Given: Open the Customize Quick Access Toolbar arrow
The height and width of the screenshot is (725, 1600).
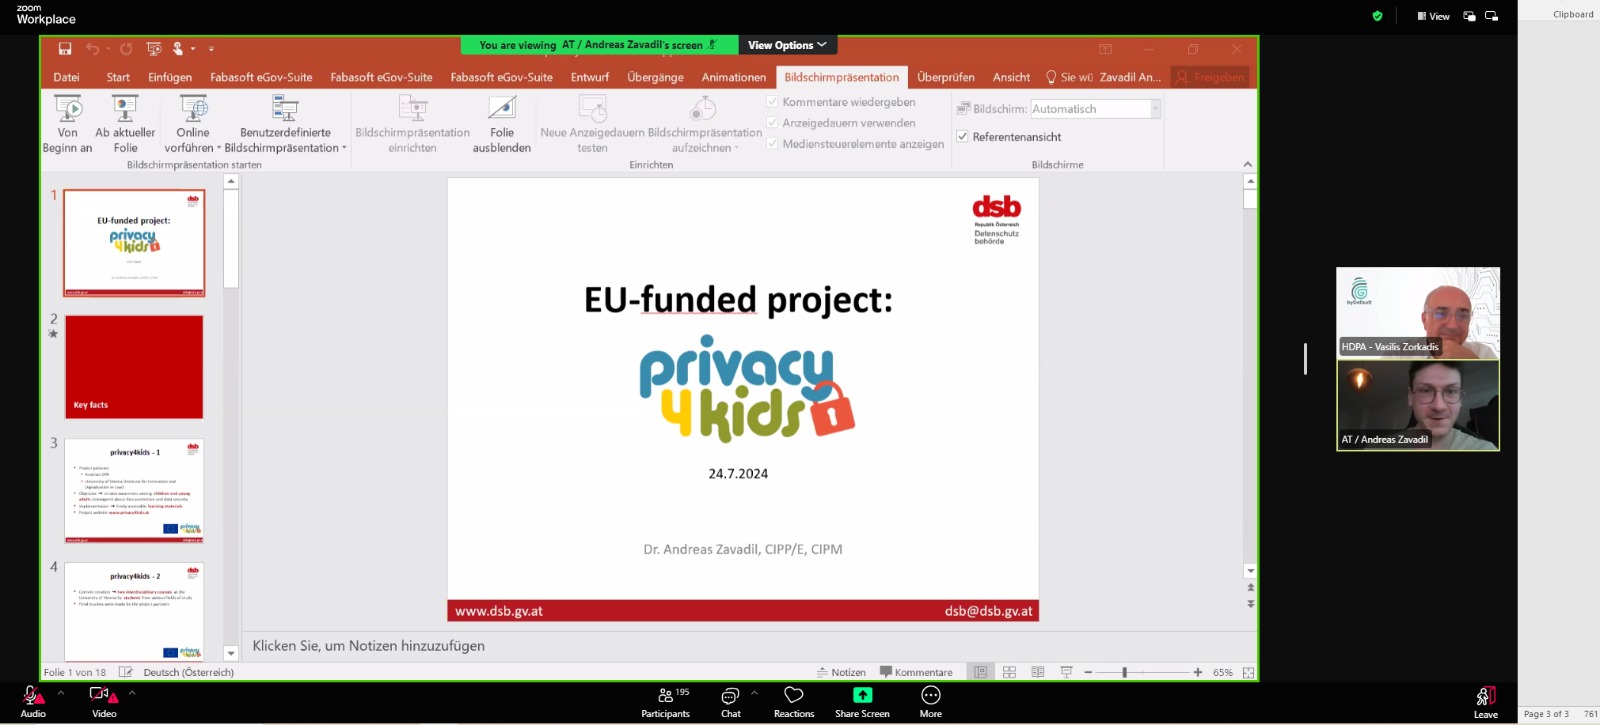Looking at the screenshot, I should coord(211,48).
